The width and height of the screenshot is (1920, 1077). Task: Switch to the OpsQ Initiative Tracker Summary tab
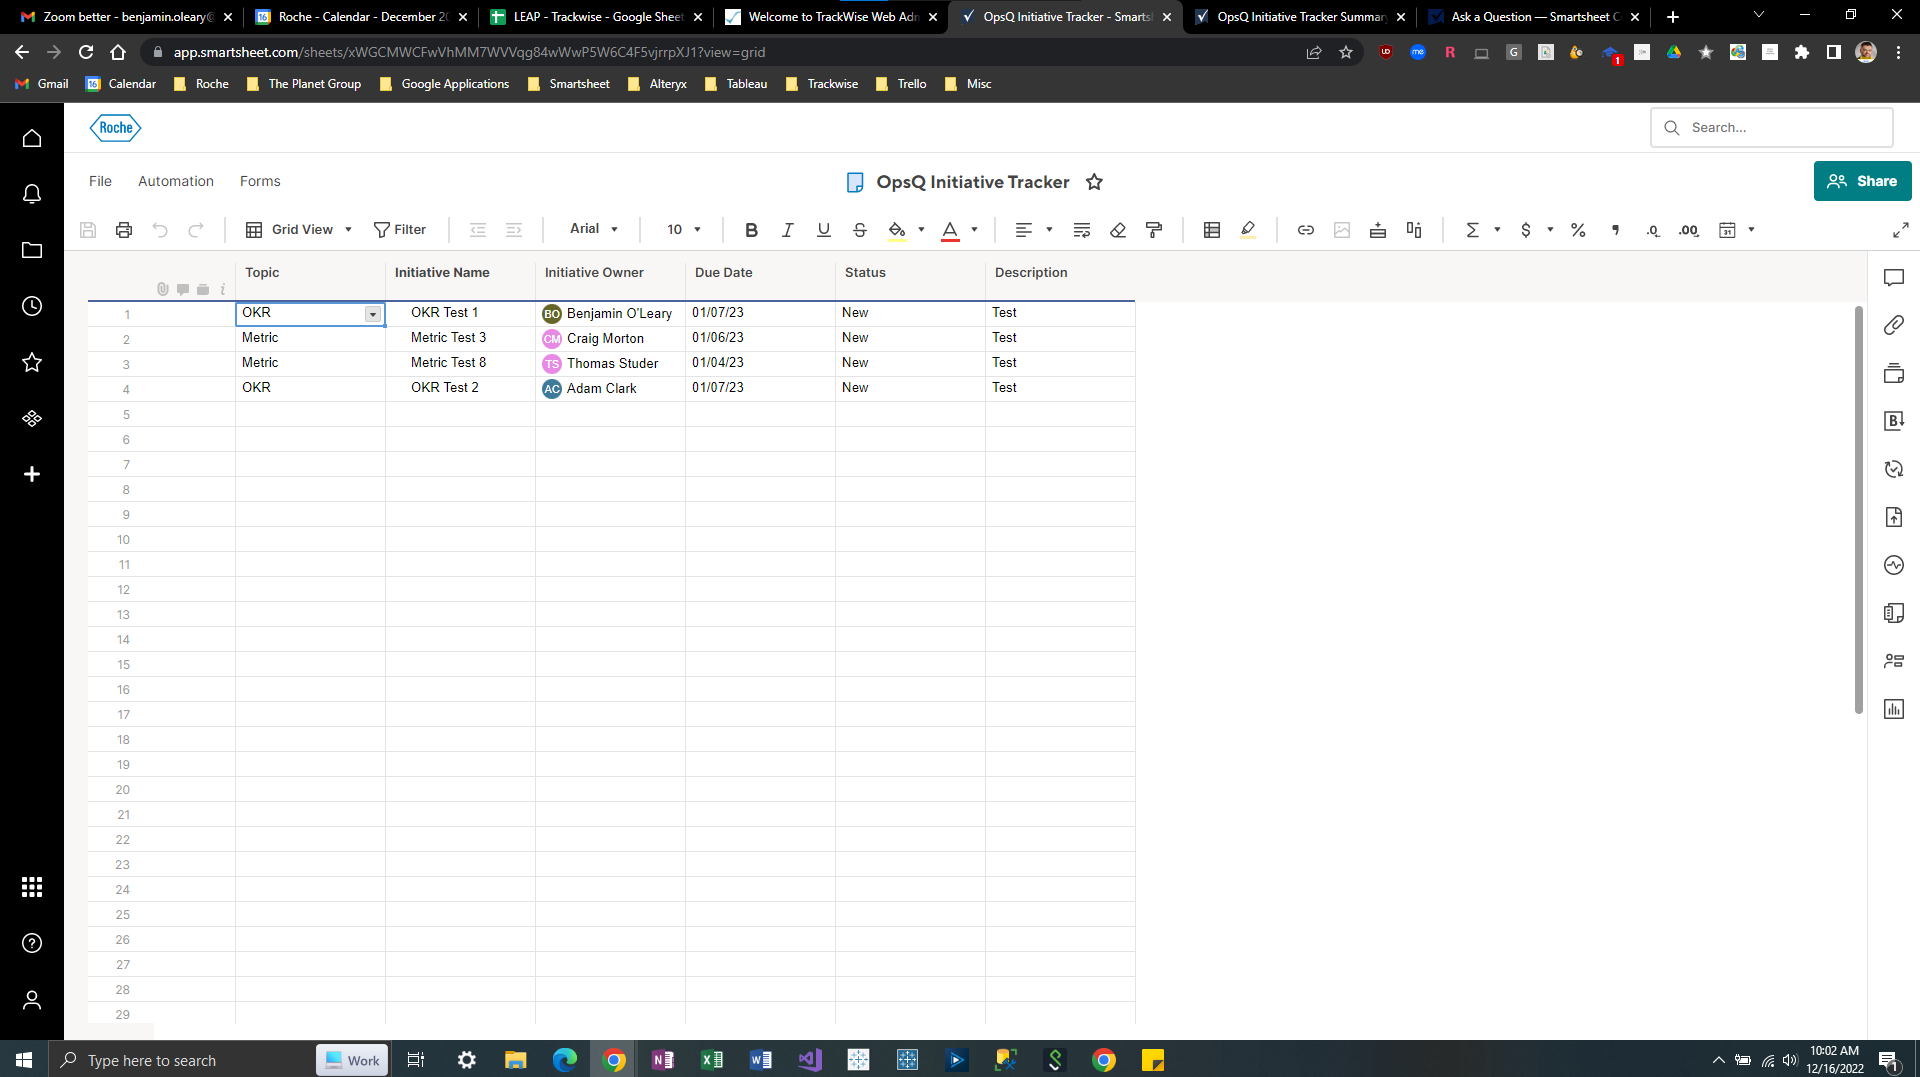(1300, 17)
